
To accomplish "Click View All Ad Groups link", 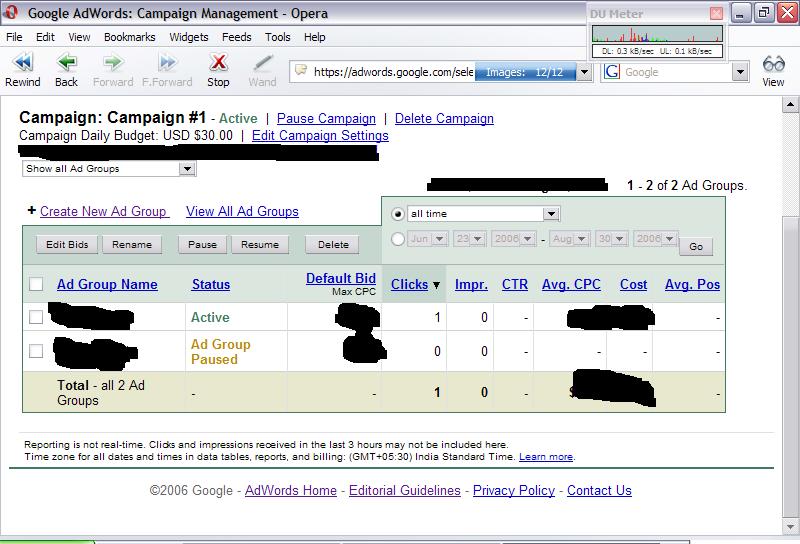I will (242, 211).
